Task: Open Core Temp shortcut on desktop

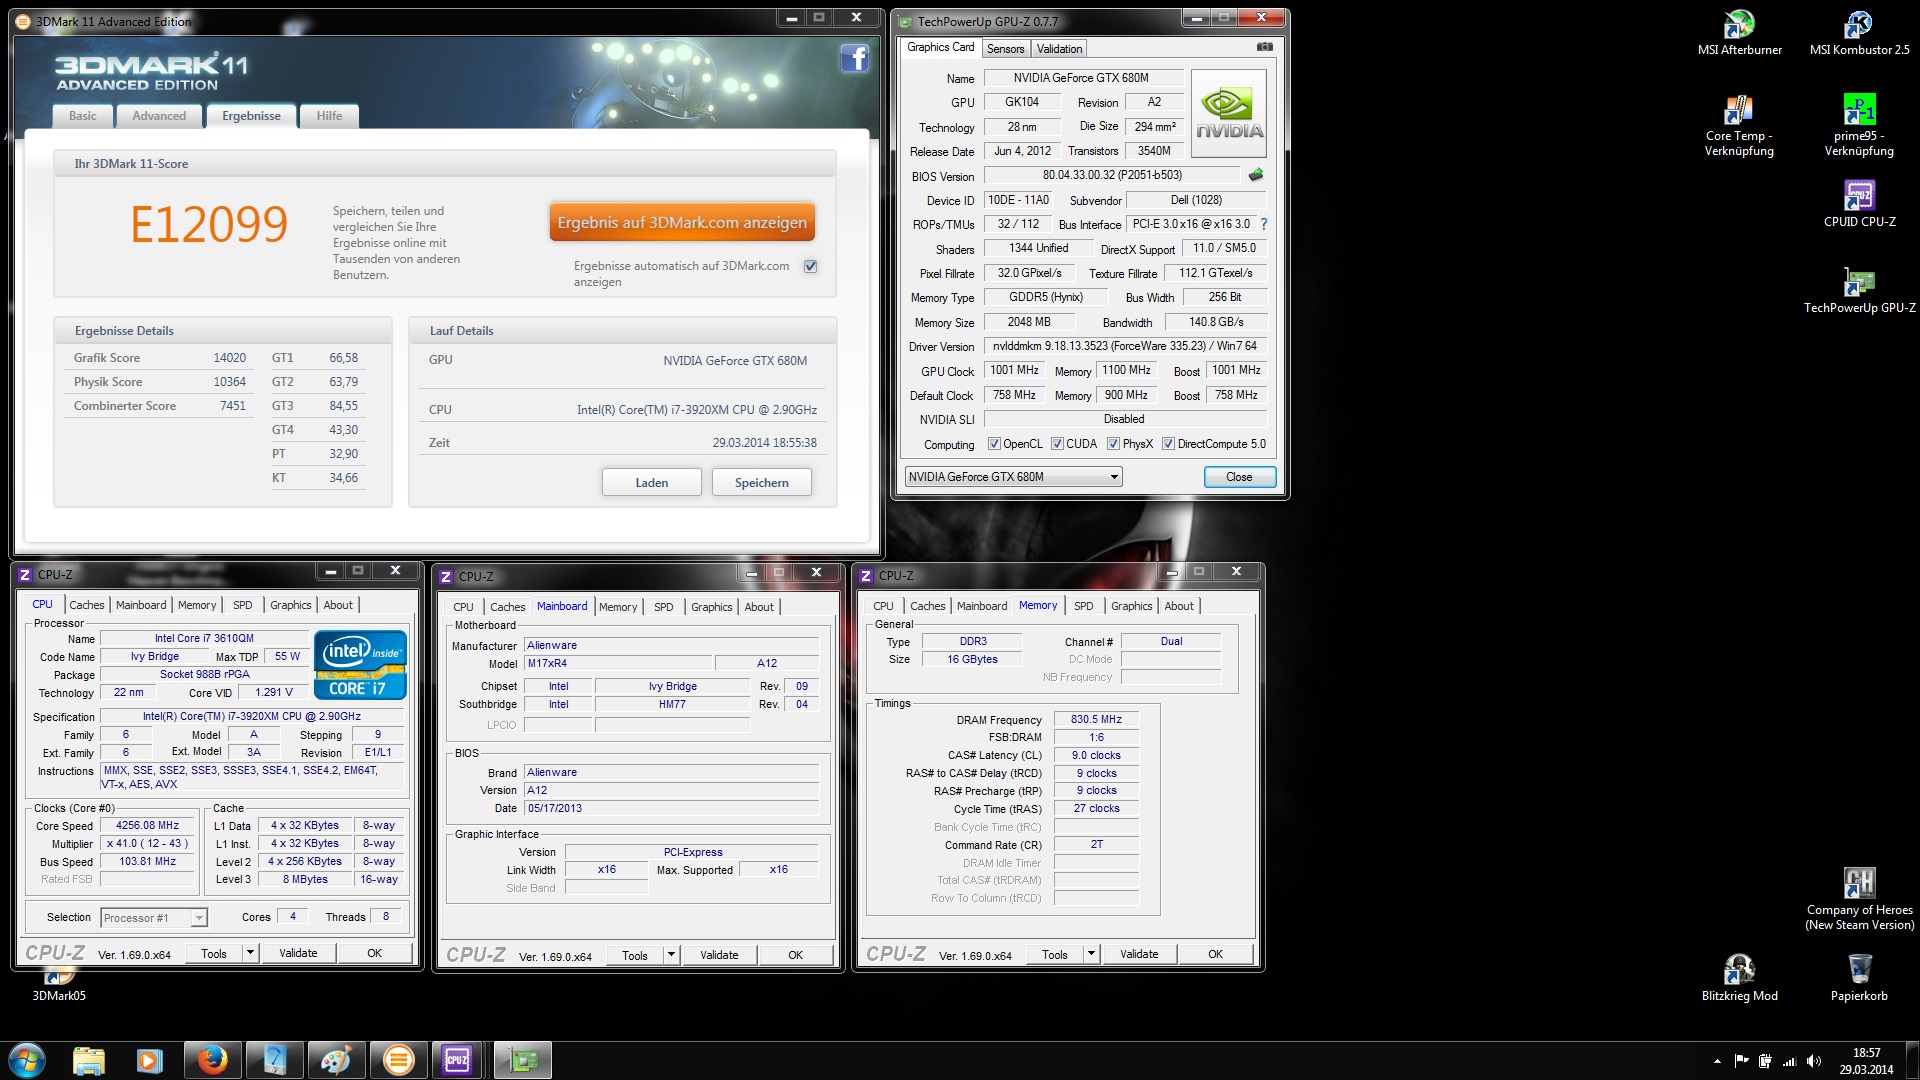Action: (1739, 127)
